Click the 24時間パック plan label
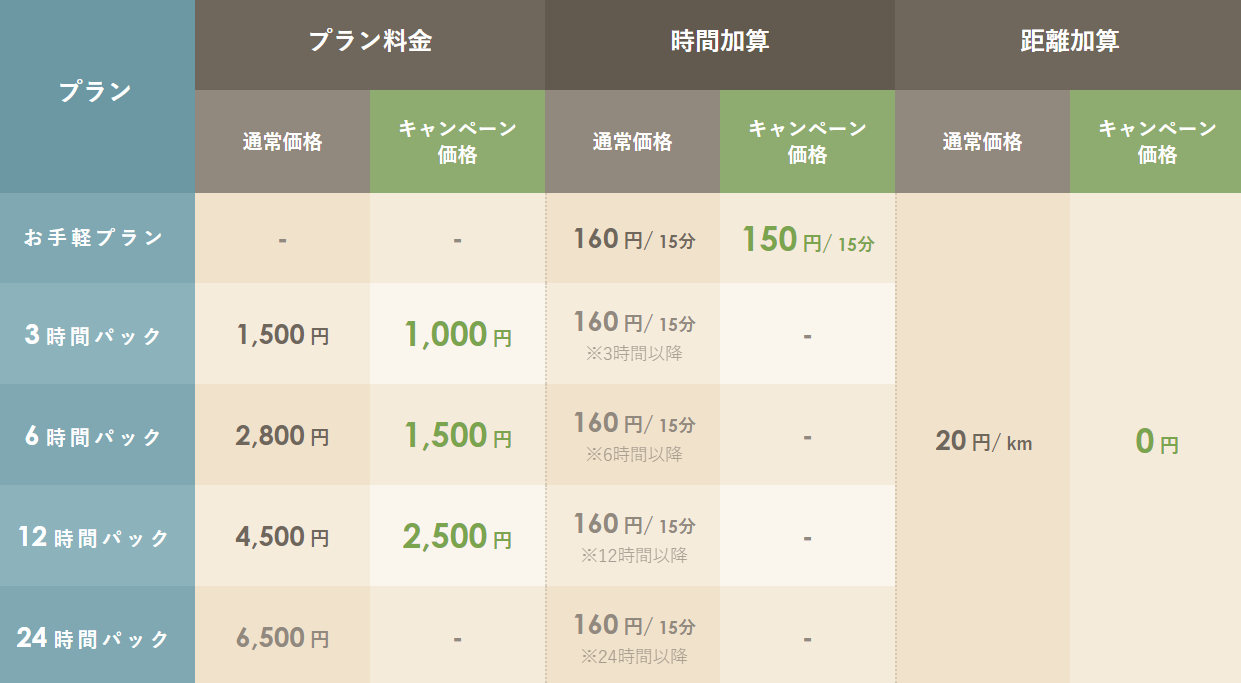Image resolution: width=1241 pixels, height=683 pixels. [96, 638]
